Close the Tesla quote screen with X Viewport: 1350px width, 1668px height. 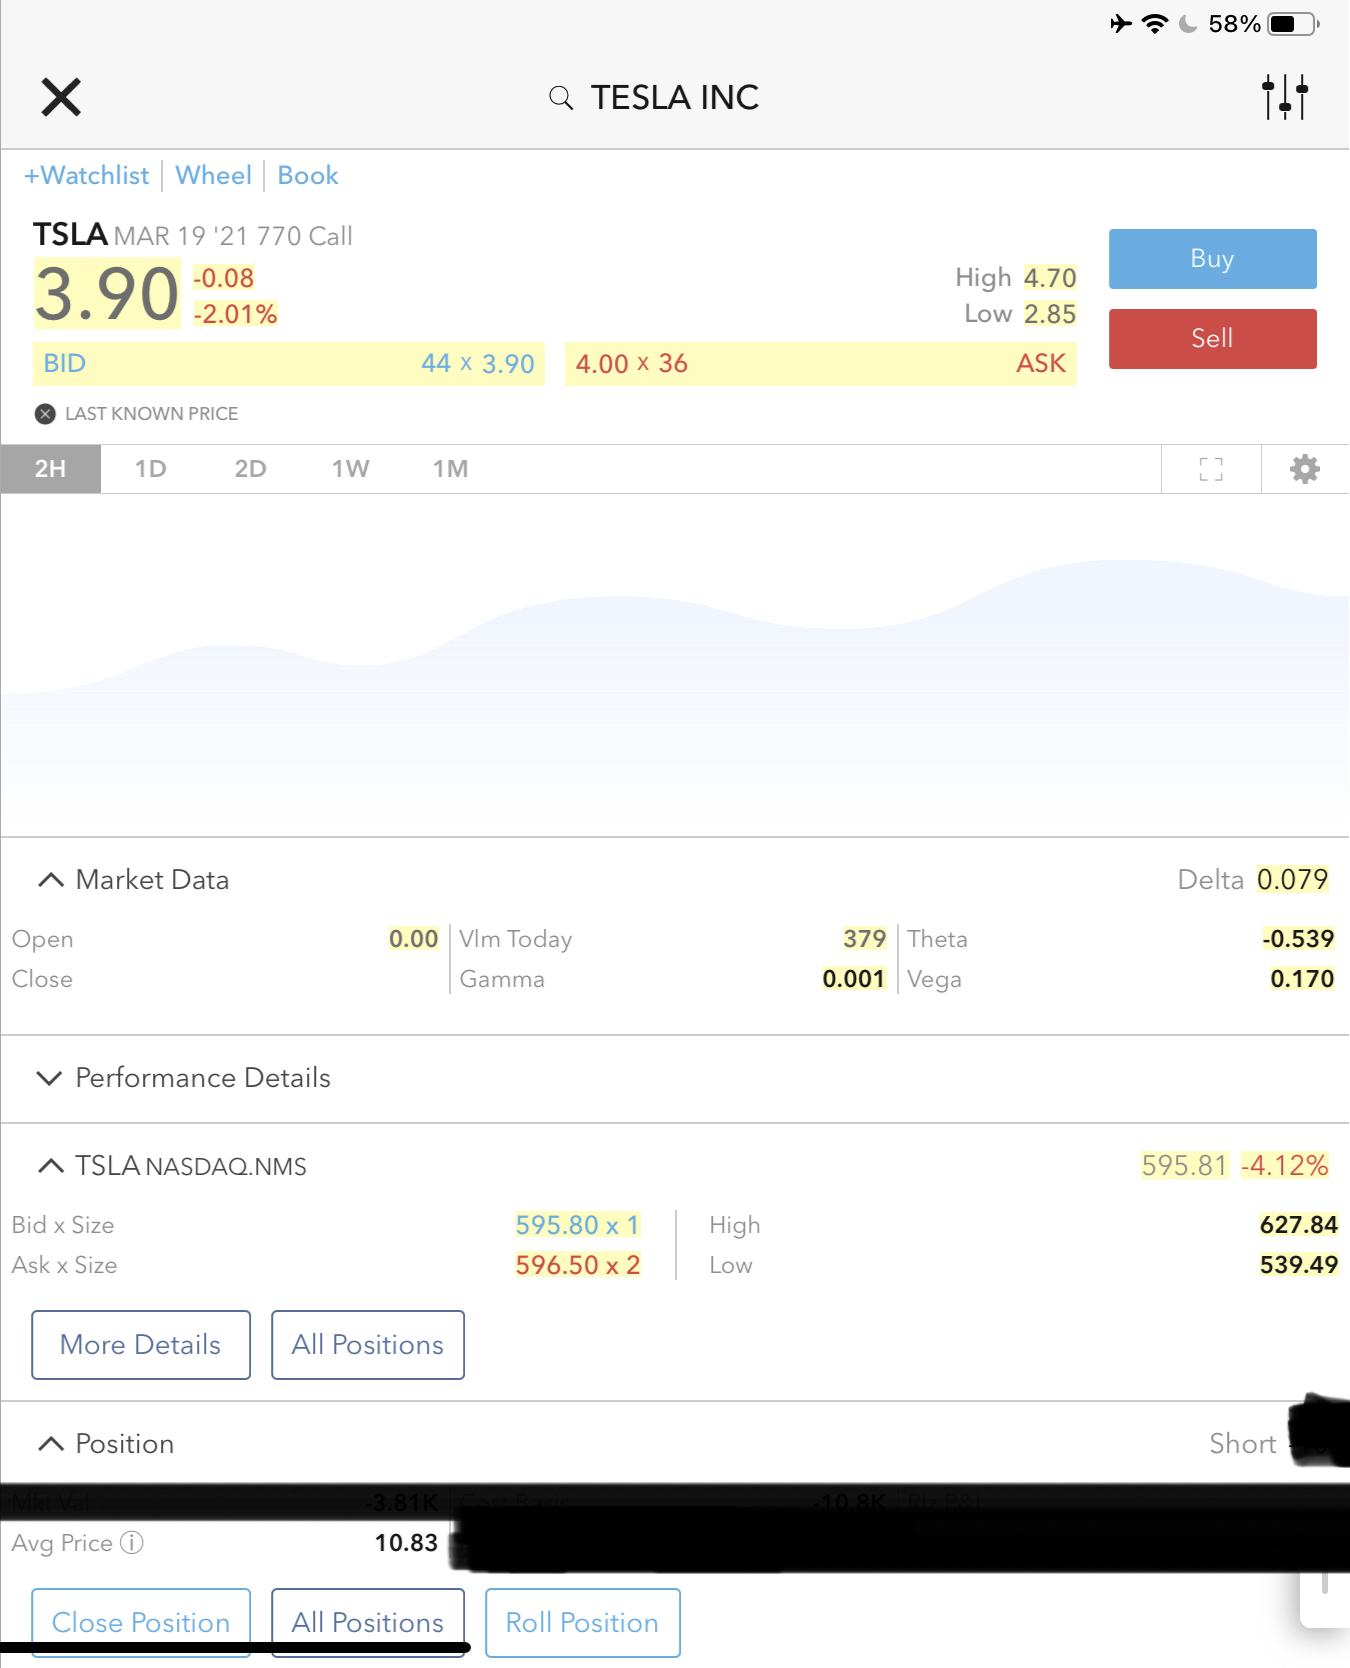(x=61, y=97)
